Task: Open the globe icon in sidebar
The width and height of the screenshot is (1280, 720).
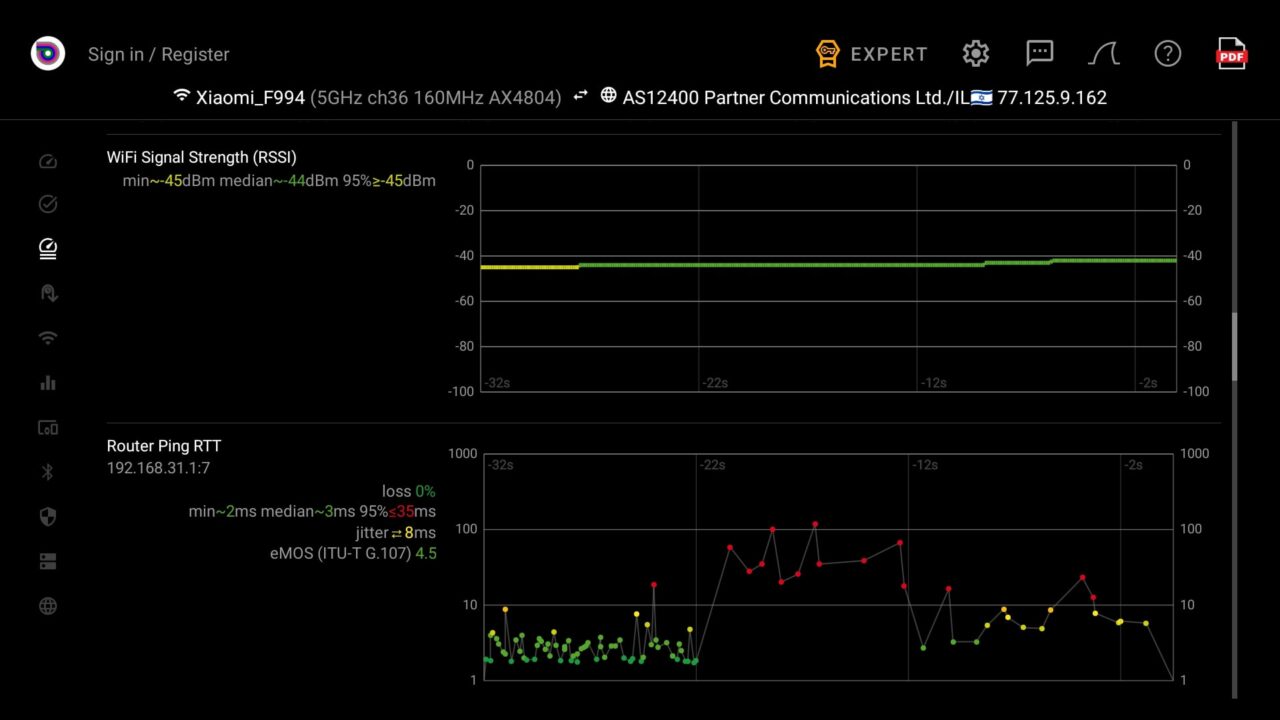Action: click(48, 606)
